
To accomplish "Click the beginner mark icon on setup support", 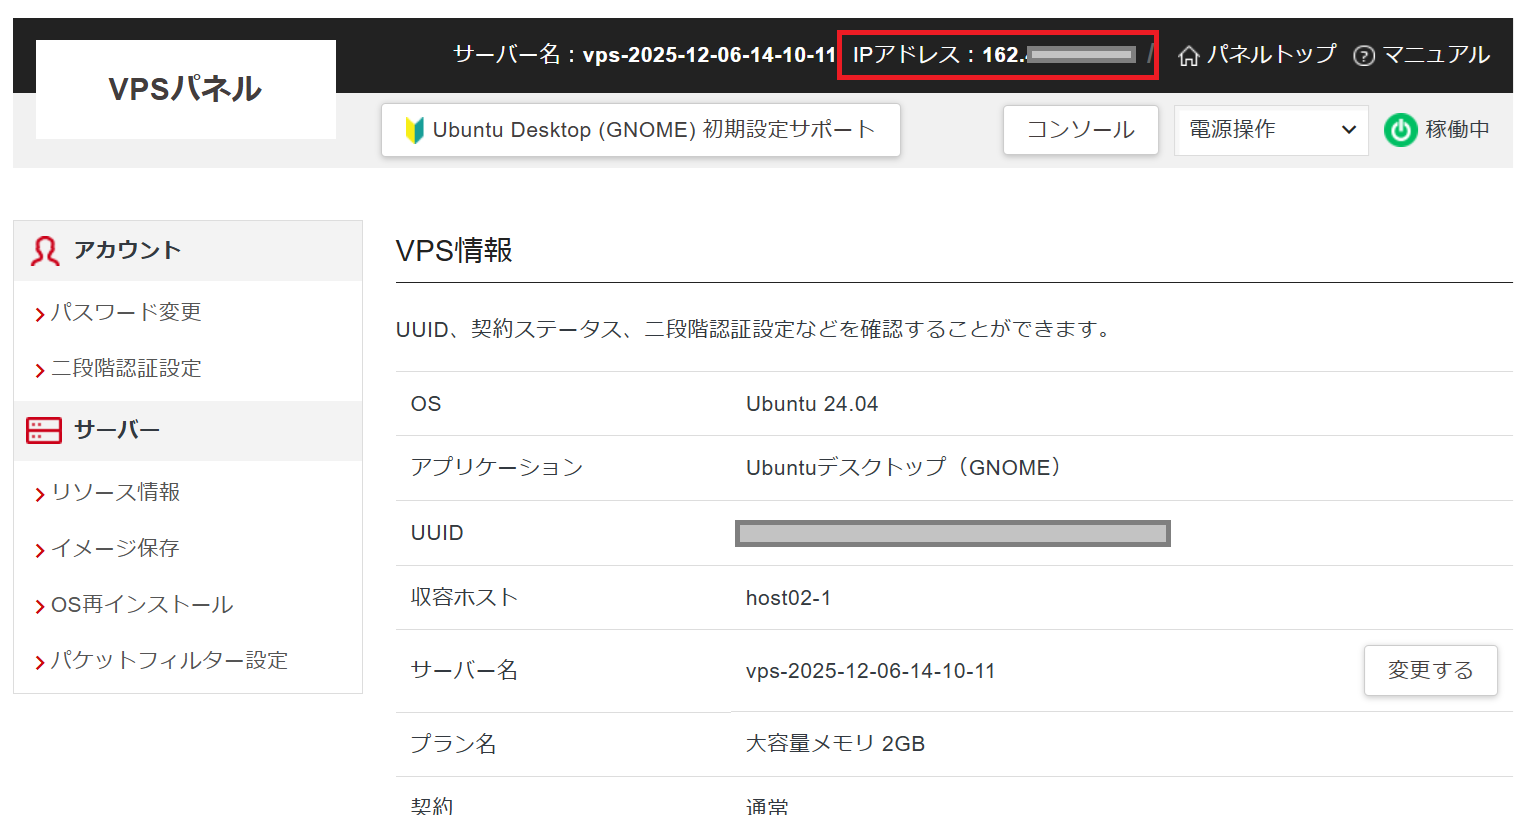I will [x=414, y=130].
